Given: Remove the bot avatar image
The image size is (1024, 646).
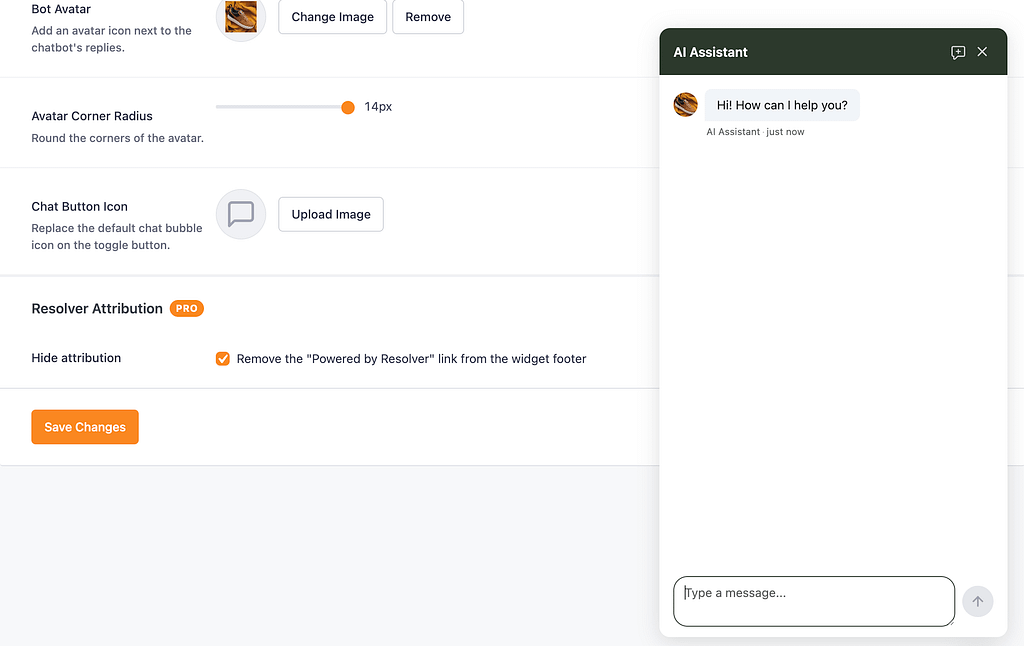Looking at the screenshot, I should tap(428, 17).
